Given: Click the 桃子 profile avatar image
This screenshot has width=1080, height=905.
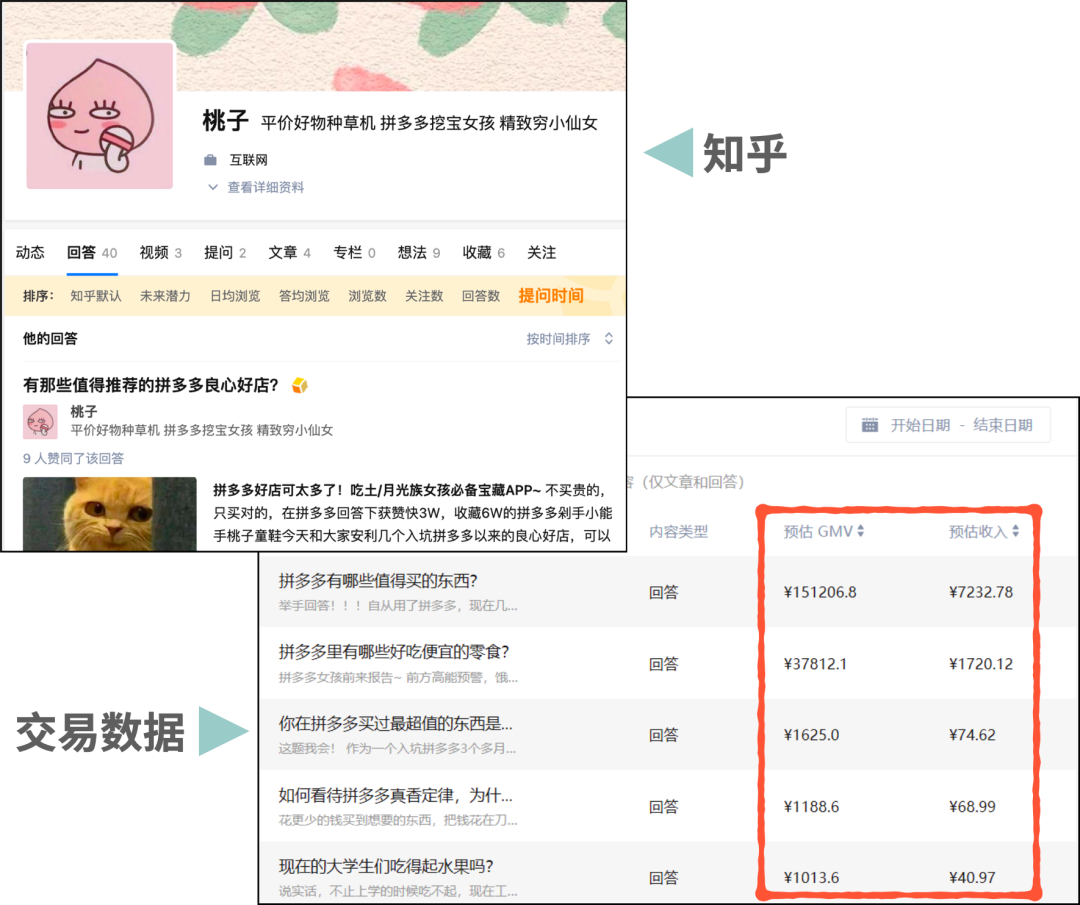Looking at the screenshot, I should pyautogui.click(x=100, y=116).
